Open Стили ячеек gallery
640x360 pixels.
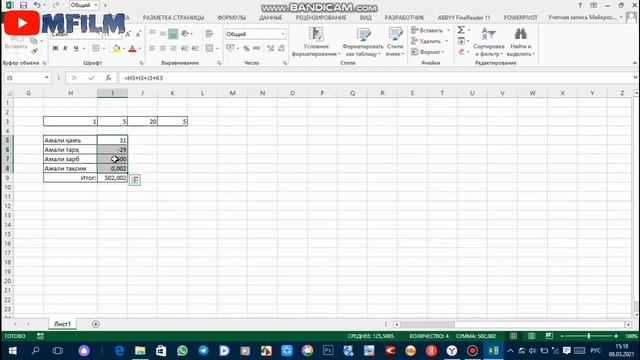(x=395, y=42)
